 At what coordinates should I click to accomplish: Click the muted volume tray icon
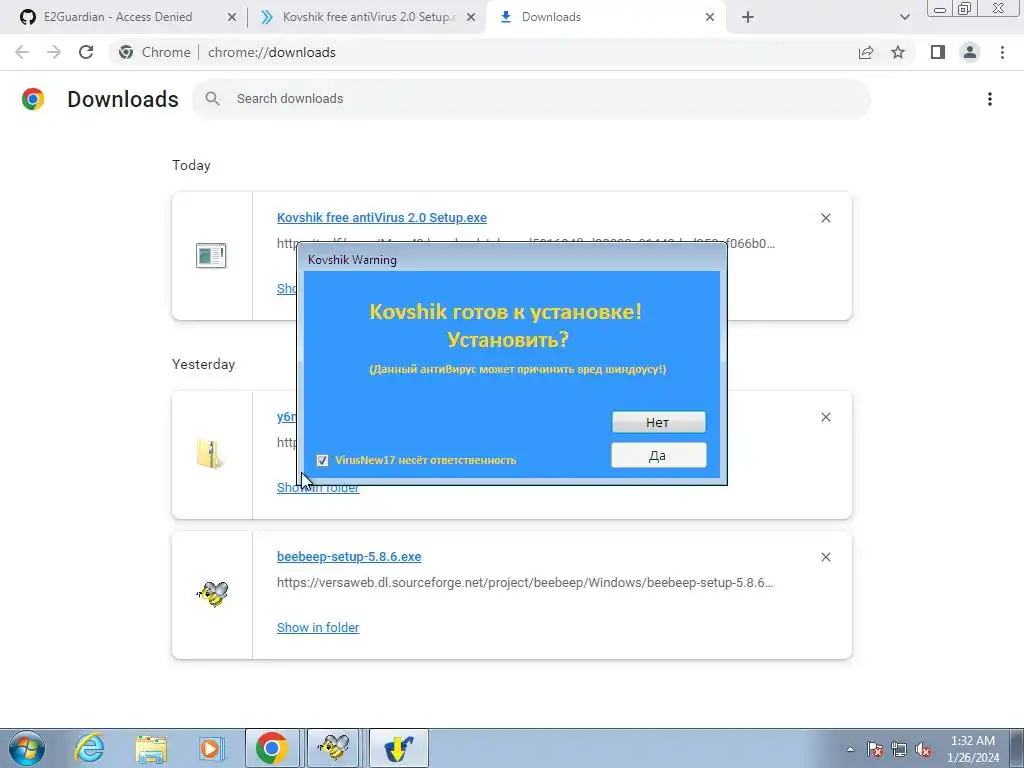923,749
